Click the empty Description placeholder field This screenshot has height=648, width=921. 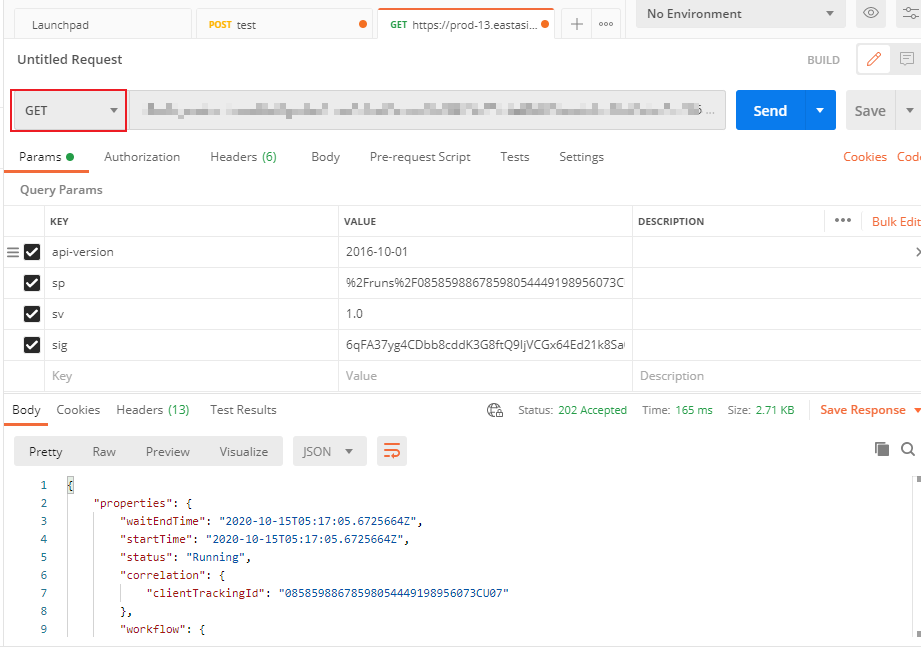tap(777, 376)
